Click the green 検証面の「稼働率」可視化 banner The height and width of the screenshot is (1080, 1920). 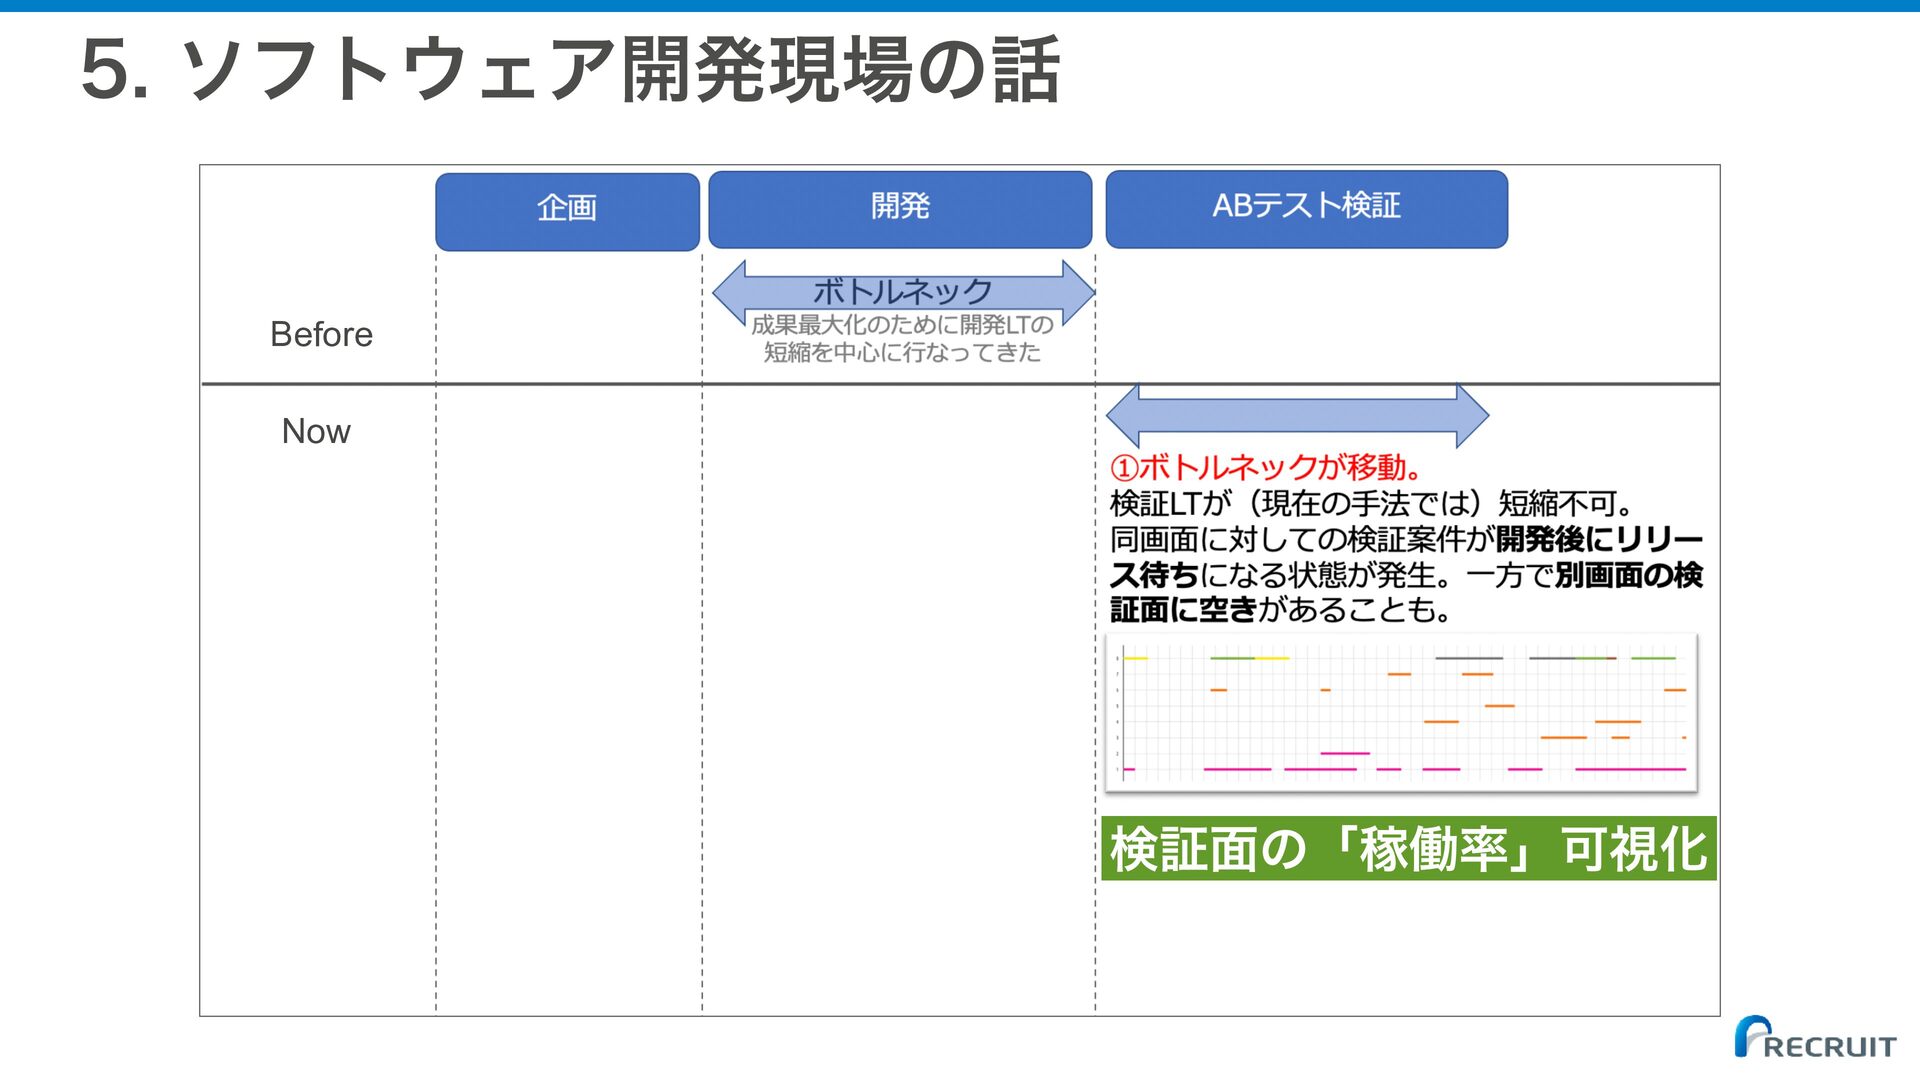tap(1408, 849)
